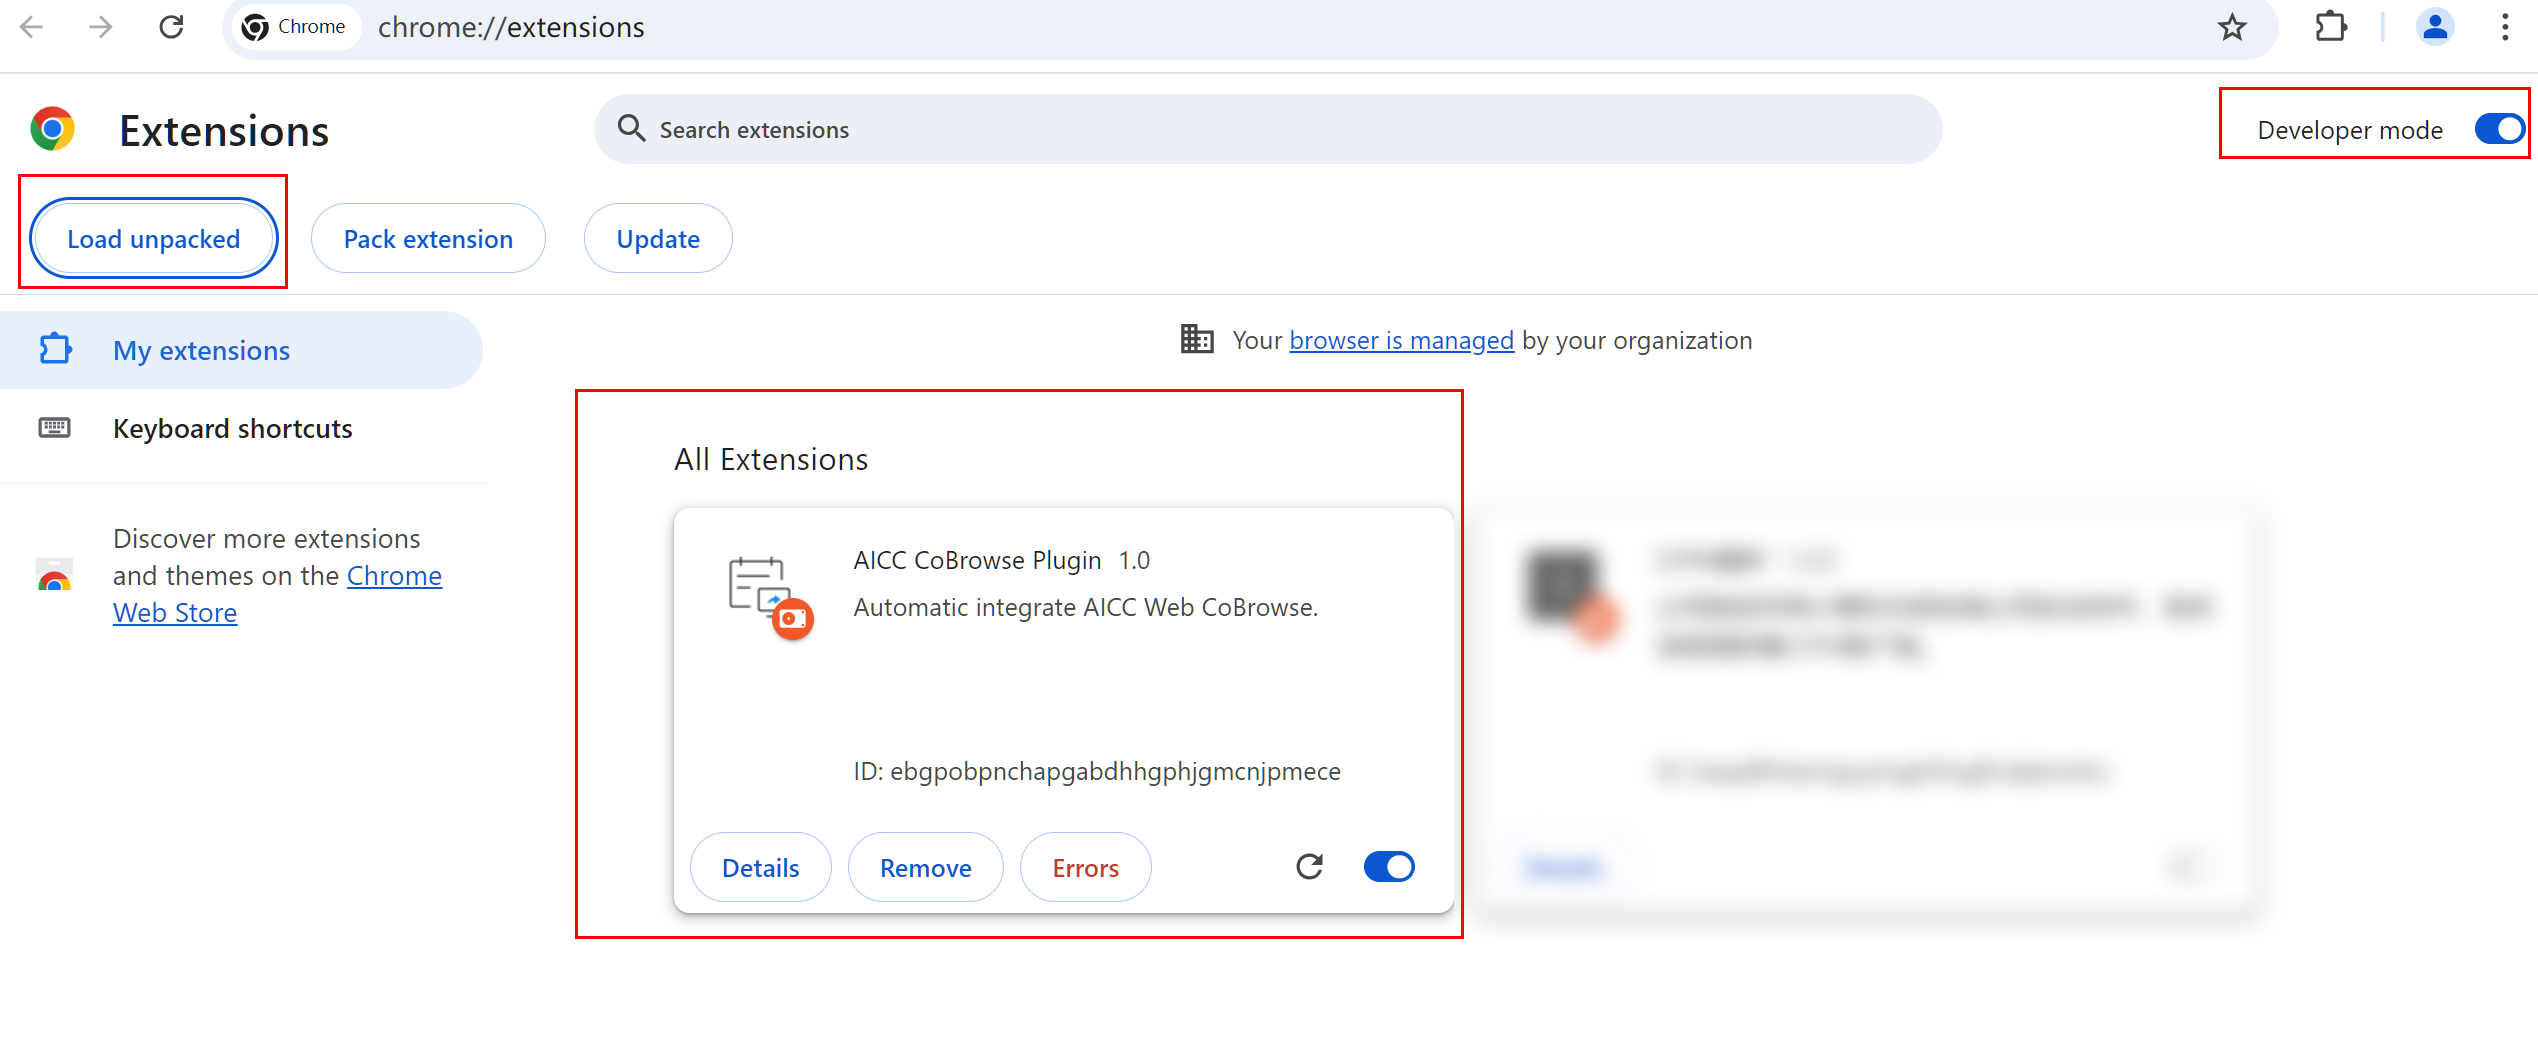The height and width of the screenshot is (1050, 2538).
Task: Open the profile avatar menu
Action: (2435, 27)
